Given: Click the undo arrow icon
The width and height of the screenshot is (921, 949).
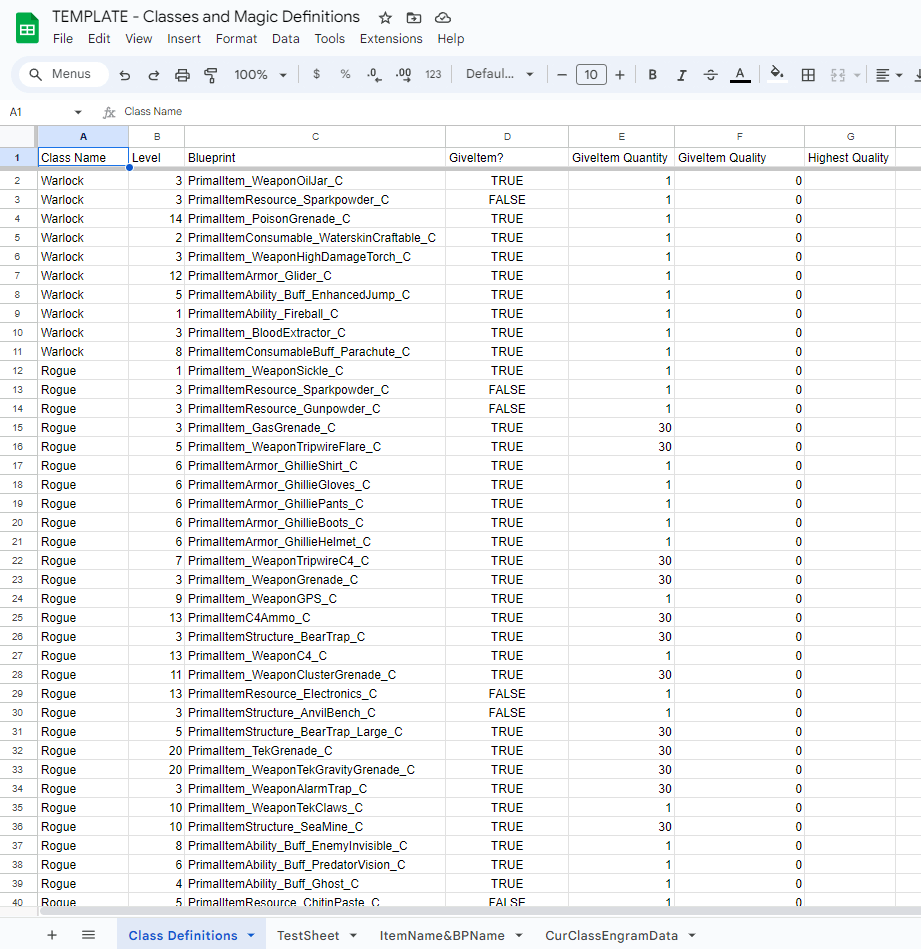Looking at the screenshot, I should pos(125,75).
